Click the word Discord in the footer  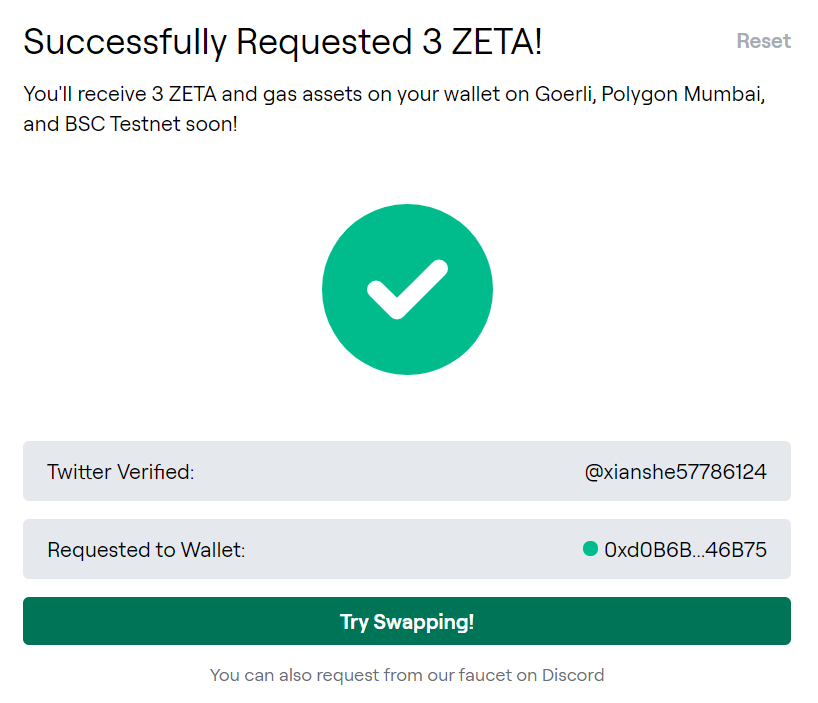(x=573, y=675)
